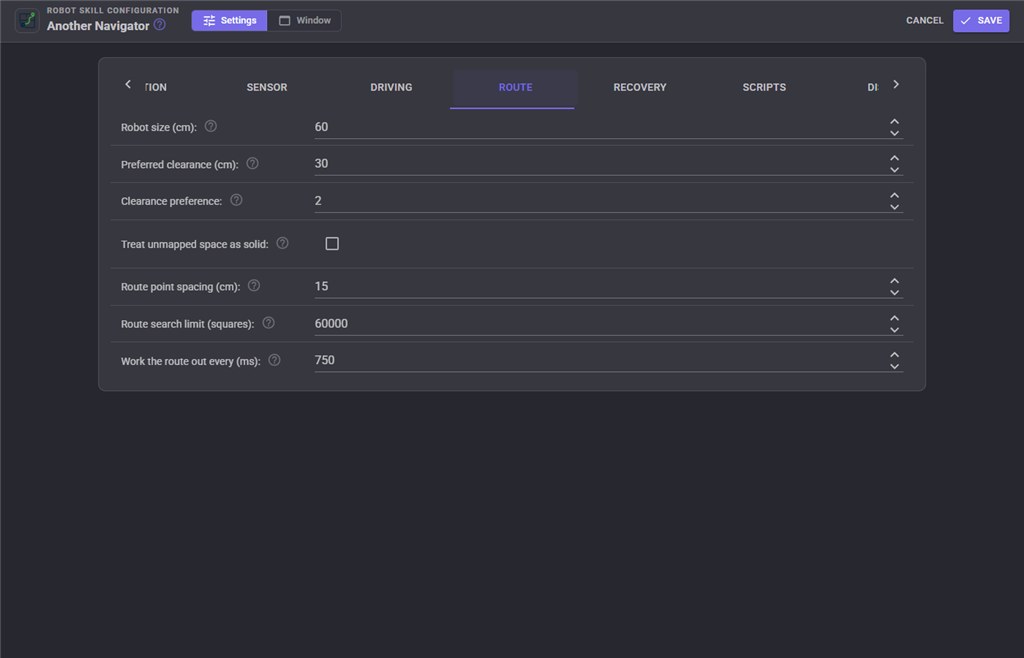Image resolution: width=1024 pixels, height=658 pixels.
Task: Click the Robot size (cm) label
Action: click(159, 127)
